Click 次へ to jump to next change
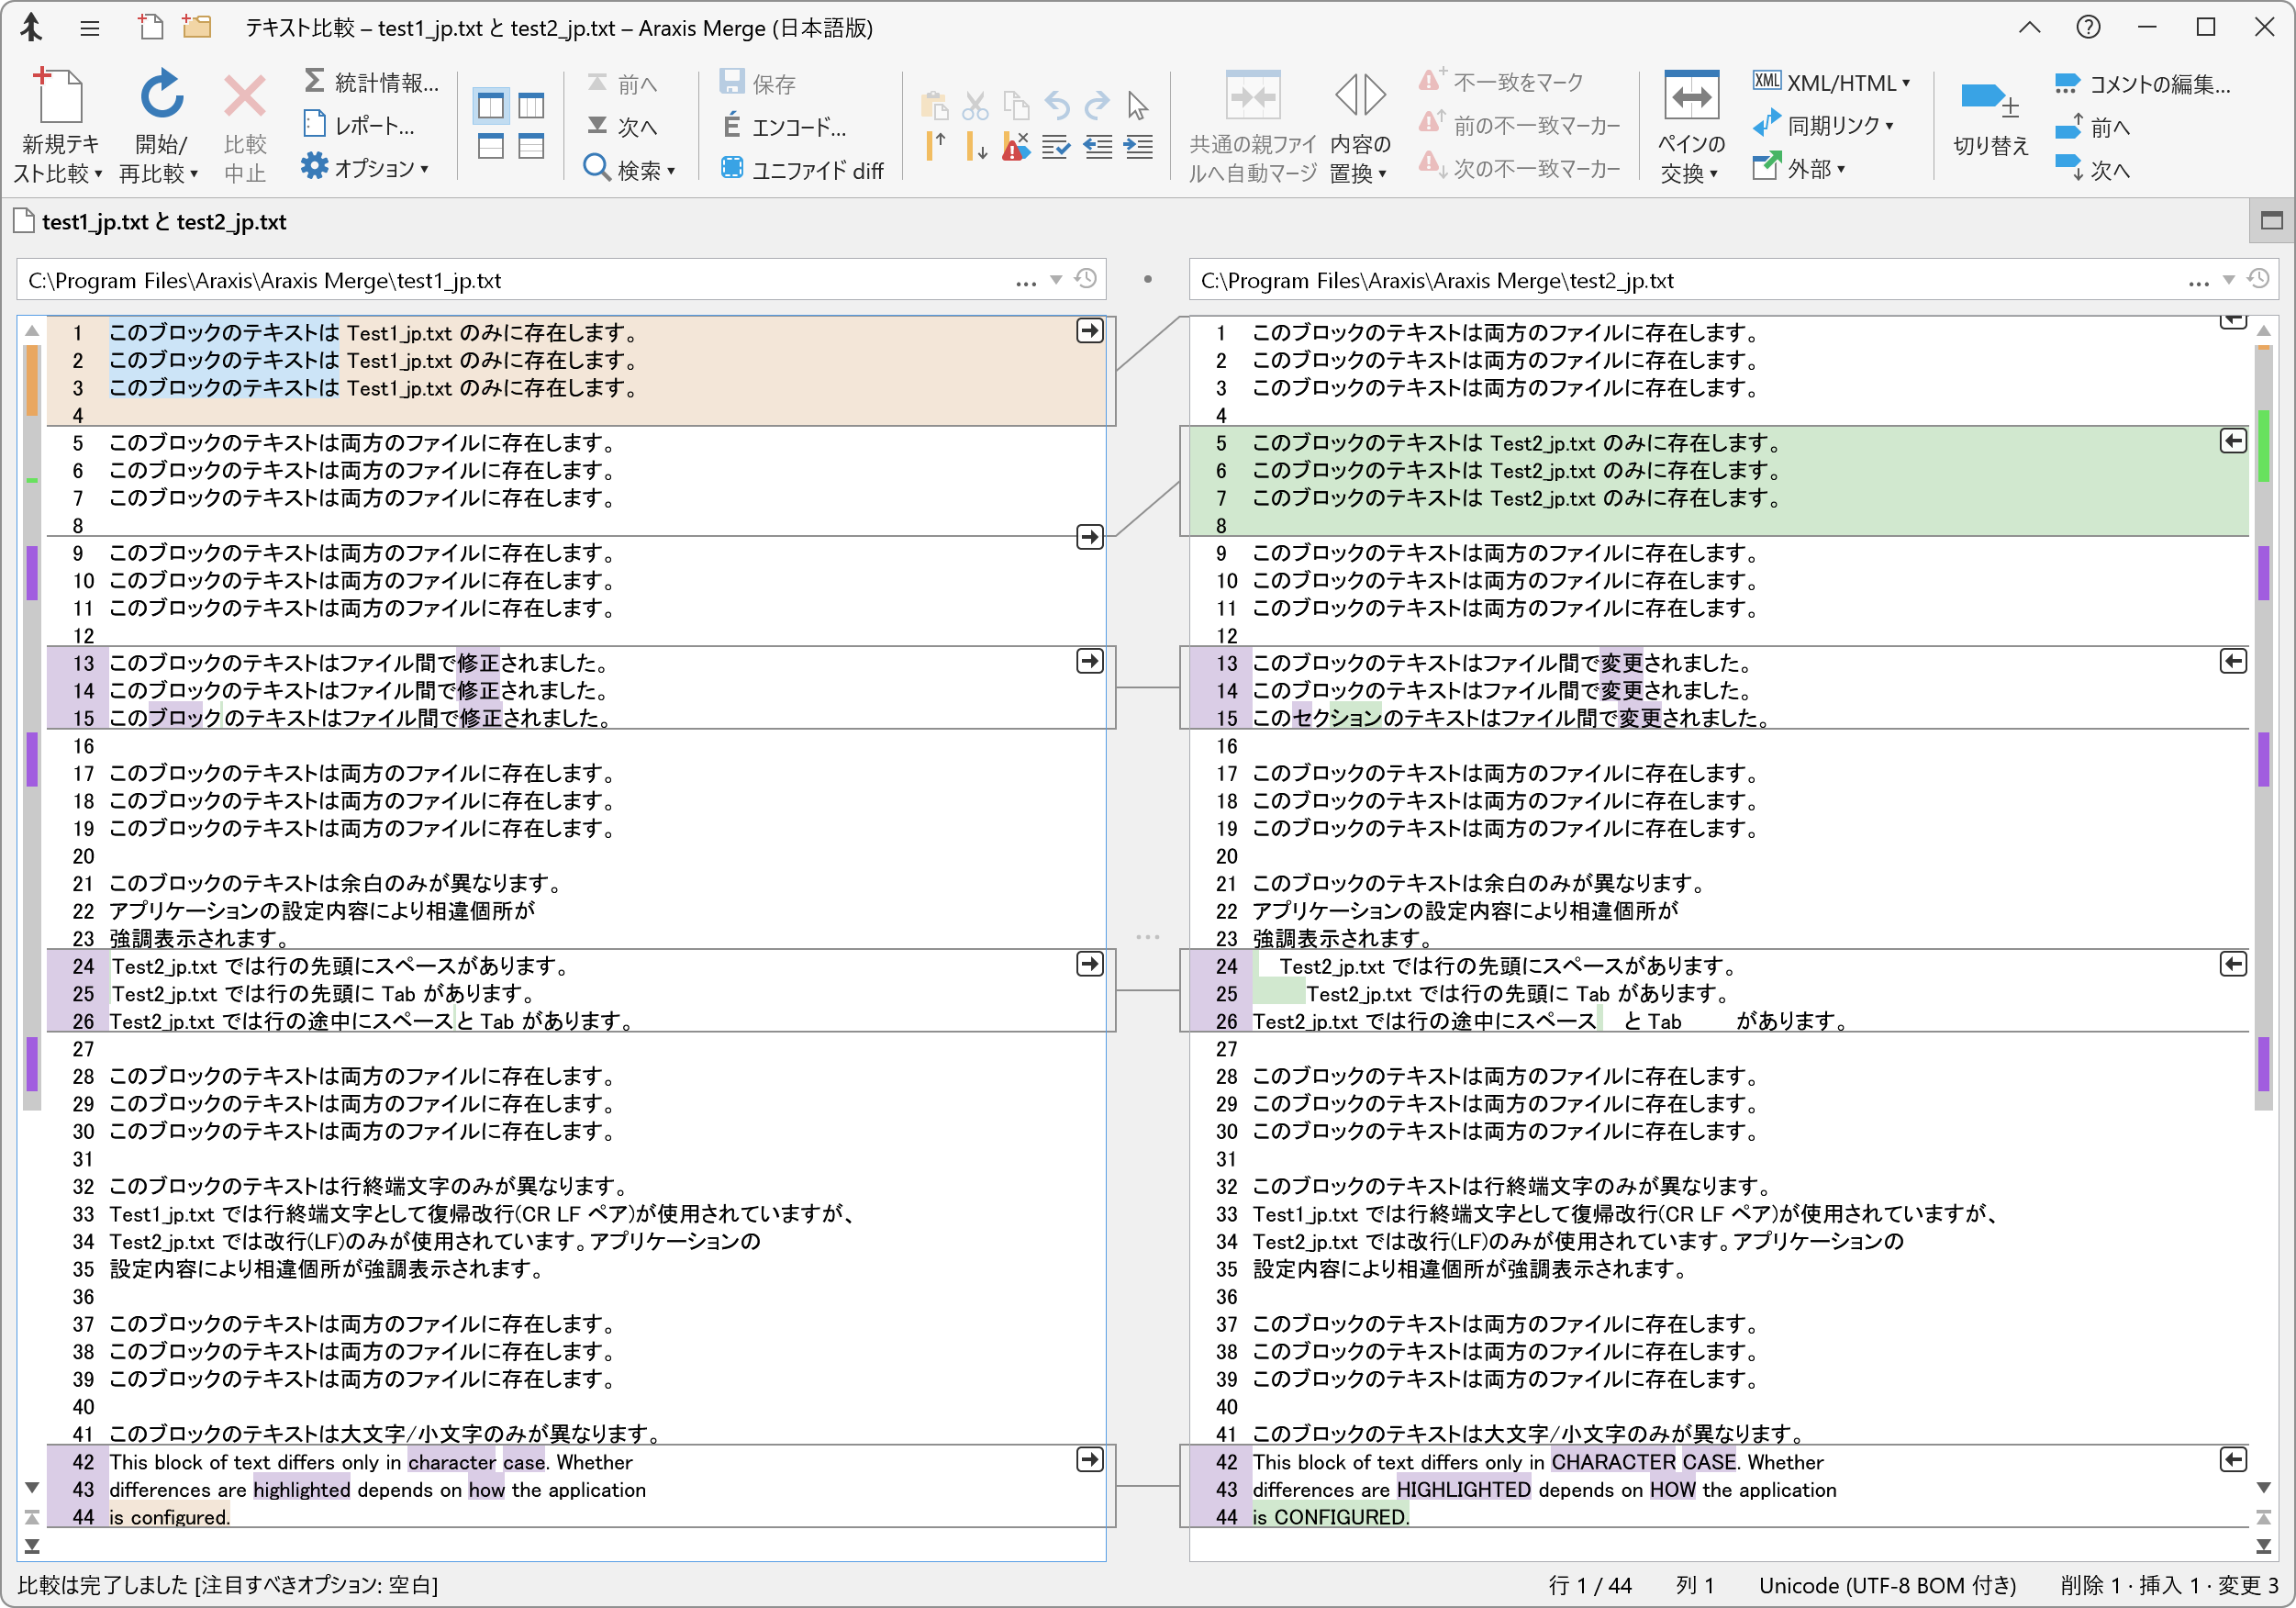The height and width of the screenshot is (1608, 2296). (623, 127)
